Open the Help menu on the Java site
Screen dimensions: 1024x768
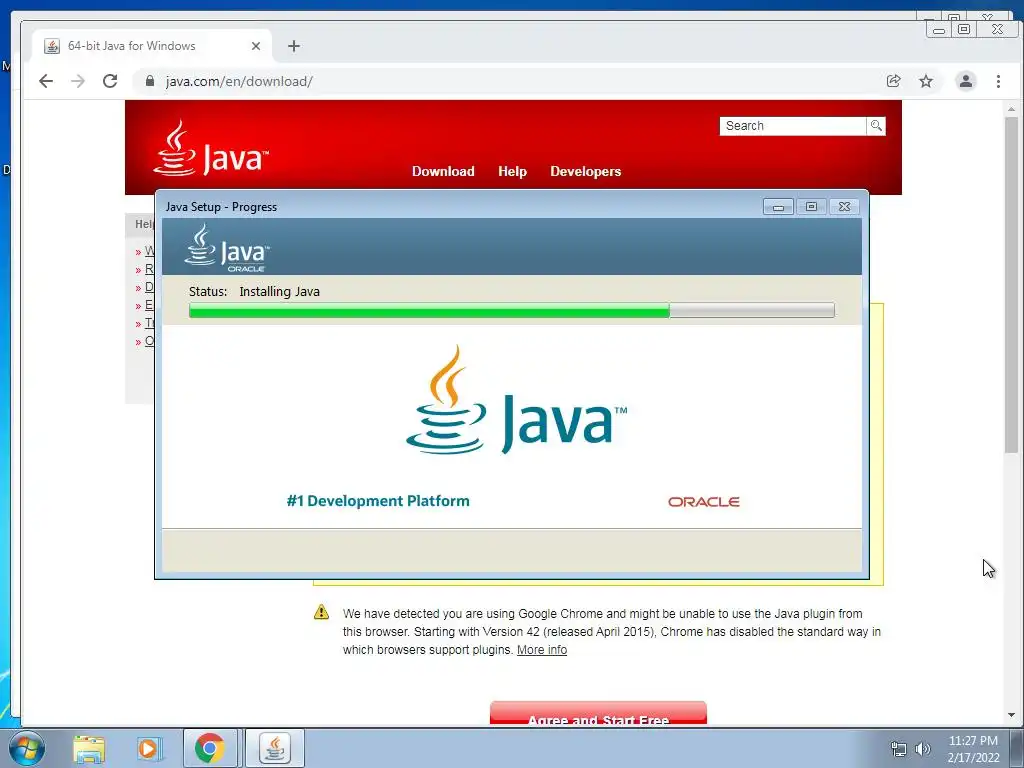click(x=512, y=171)
